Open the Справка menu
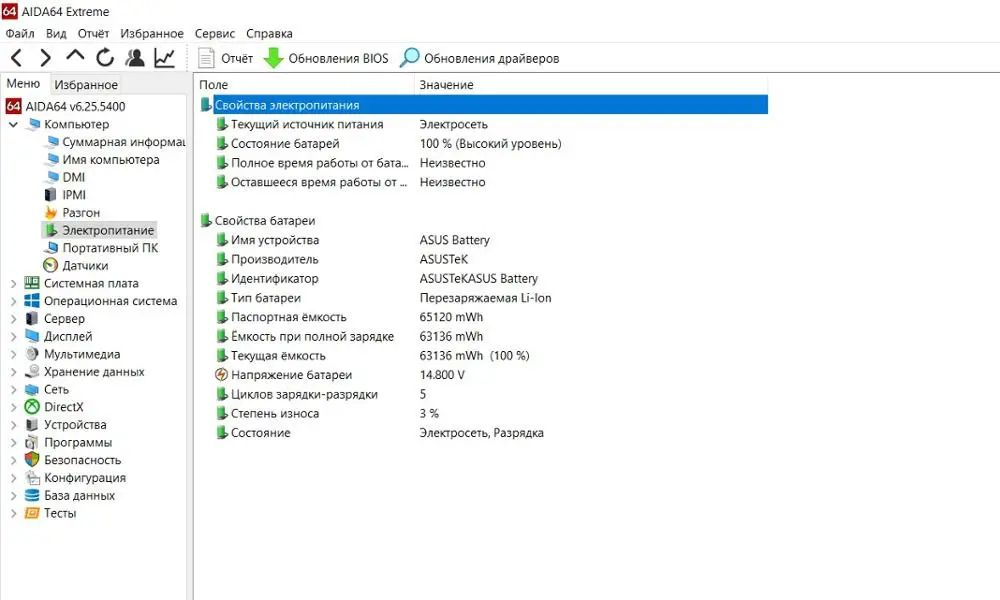1000x600 pixels. 269,33
